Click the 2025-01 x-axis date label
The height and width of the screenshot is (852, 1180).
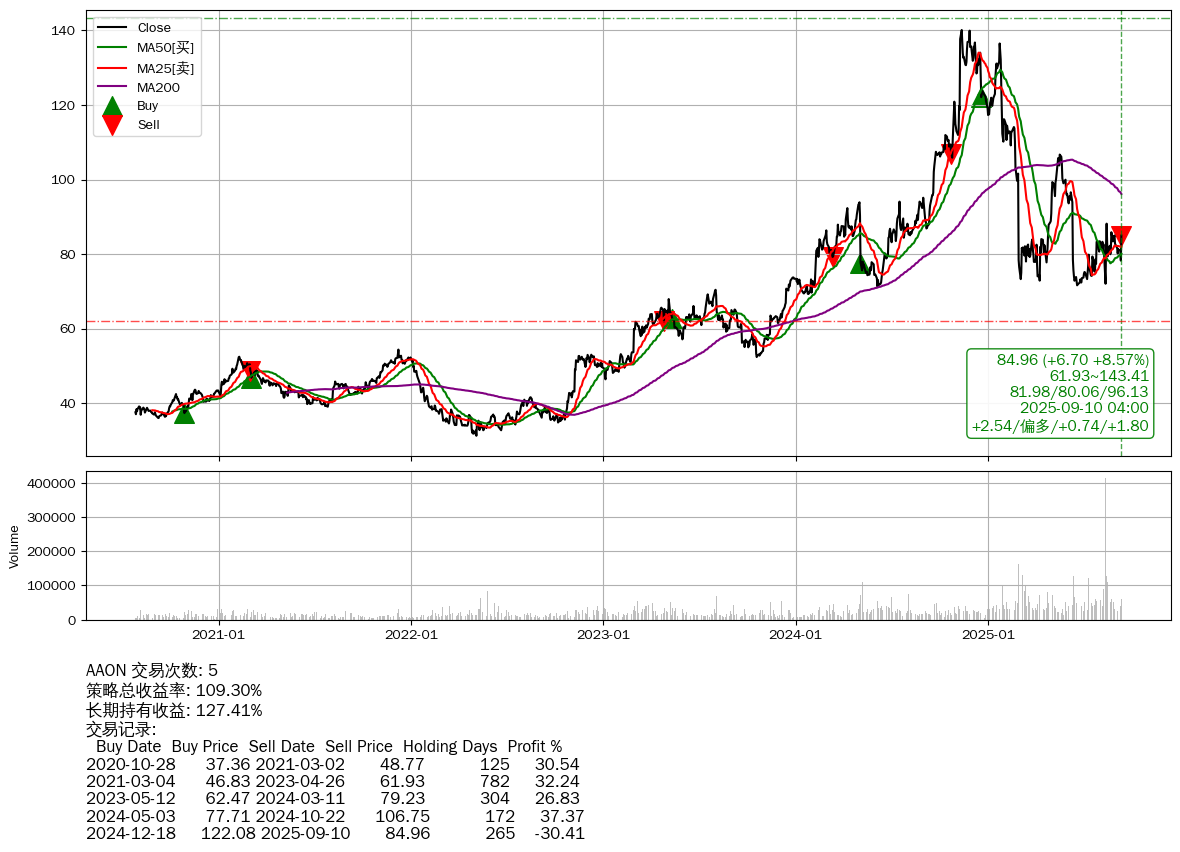988,634
